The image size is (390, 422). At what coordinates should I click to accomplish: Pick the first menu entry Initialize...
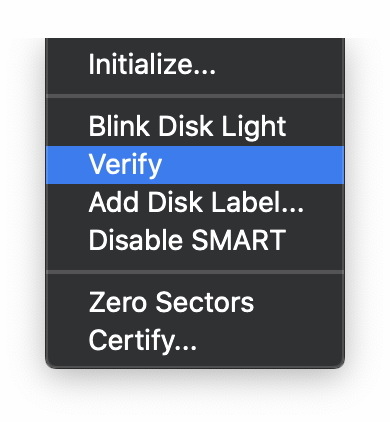tap(195, 64)
